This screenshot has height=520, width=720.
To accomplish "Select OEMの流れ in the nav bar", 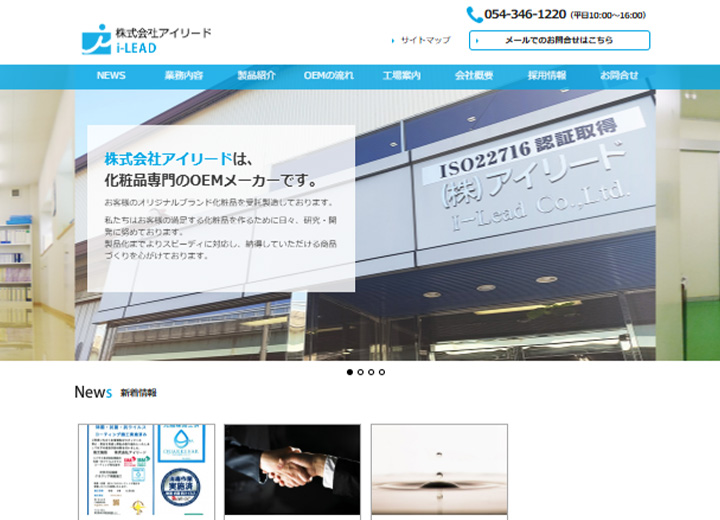I will [329, 76].
